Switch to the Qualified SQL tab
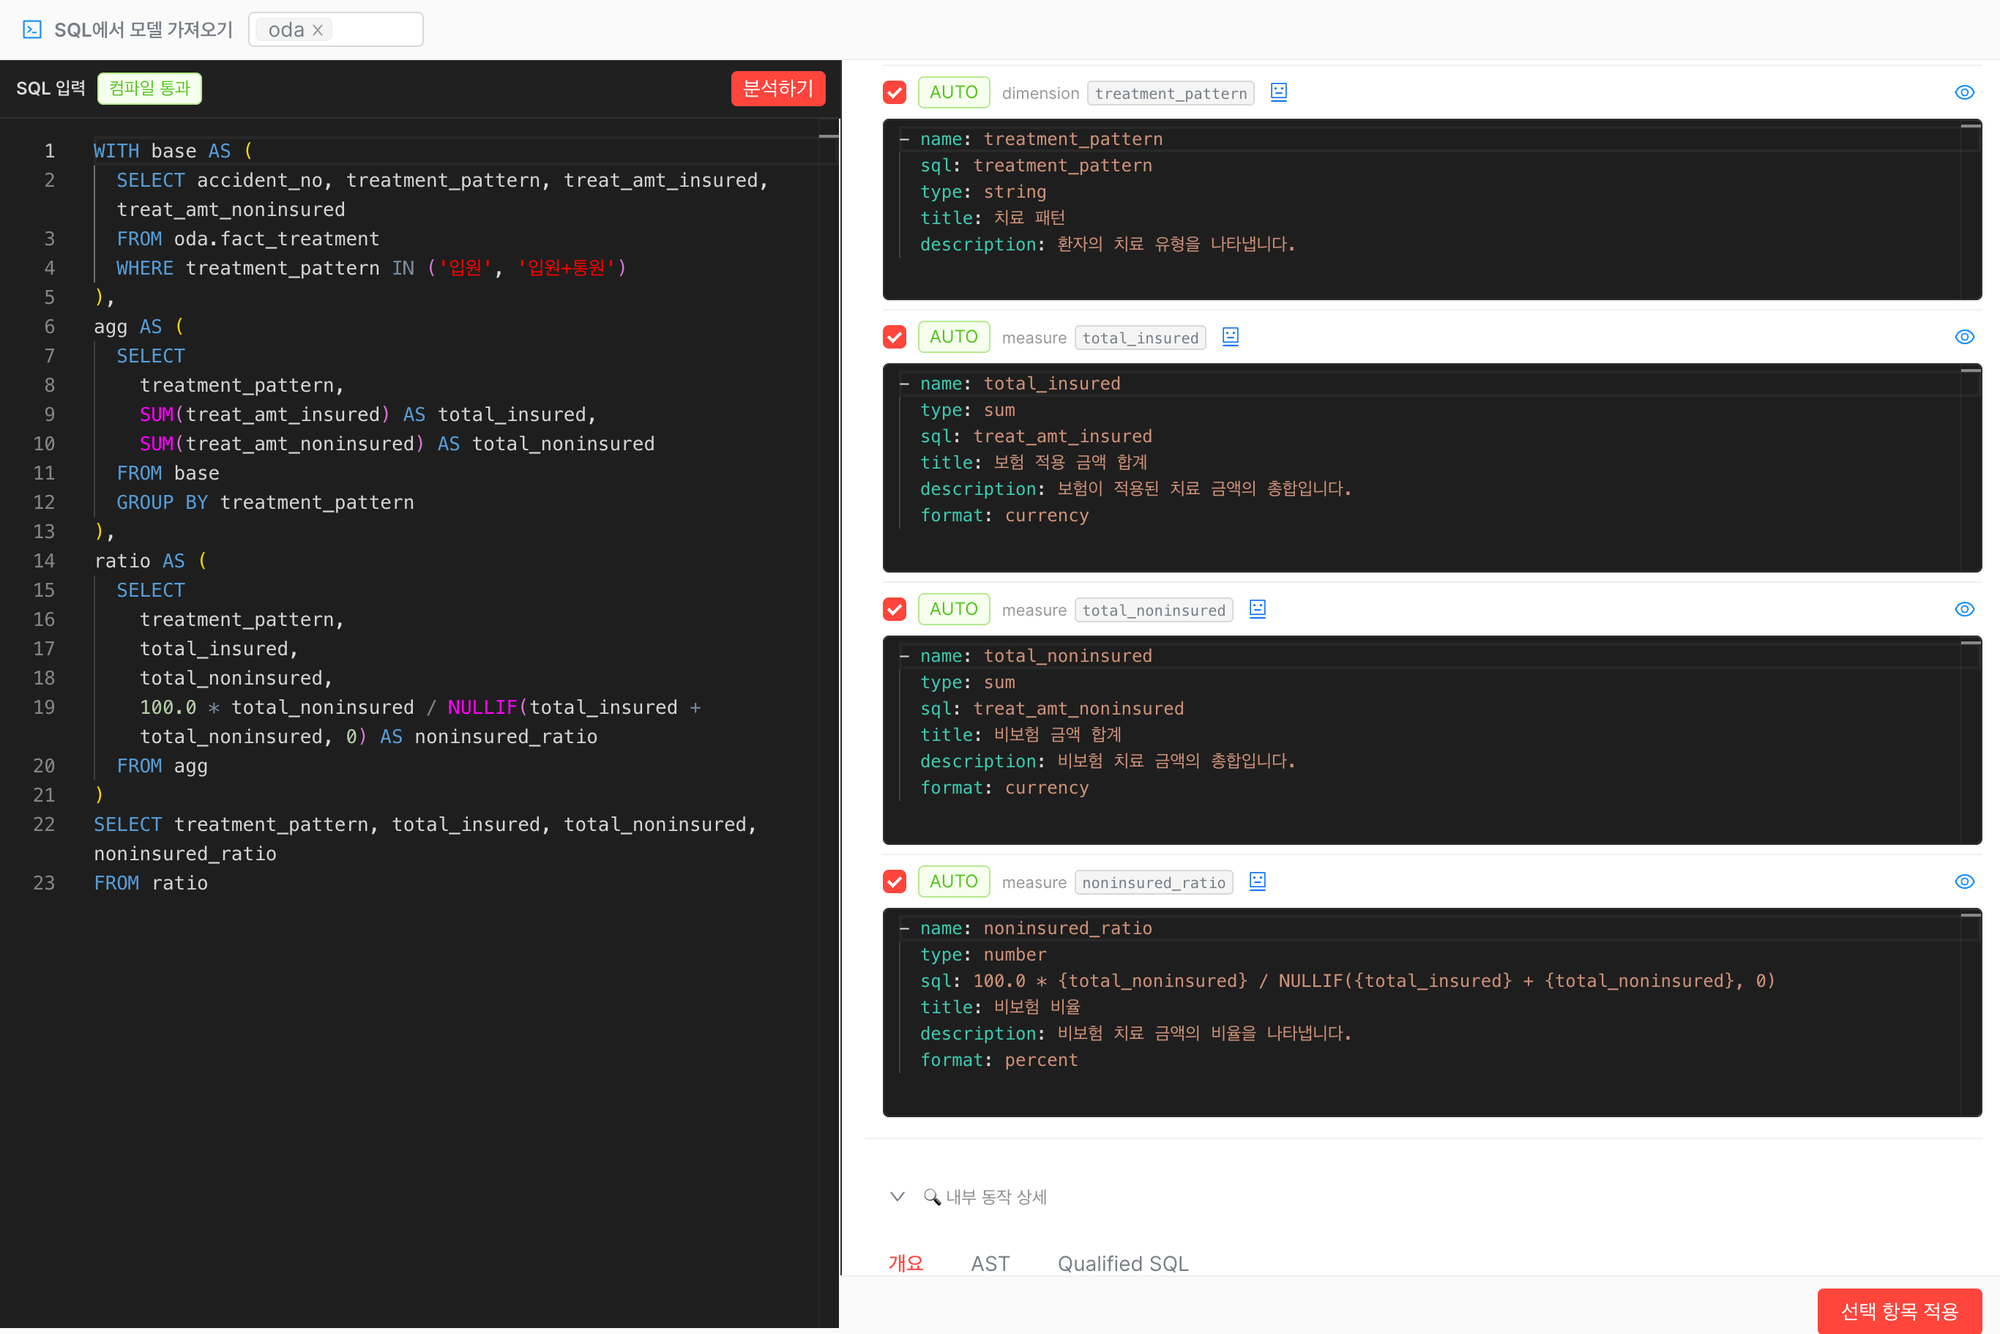This screenshot has width=2000, height=1334. pos(1123,1263)
